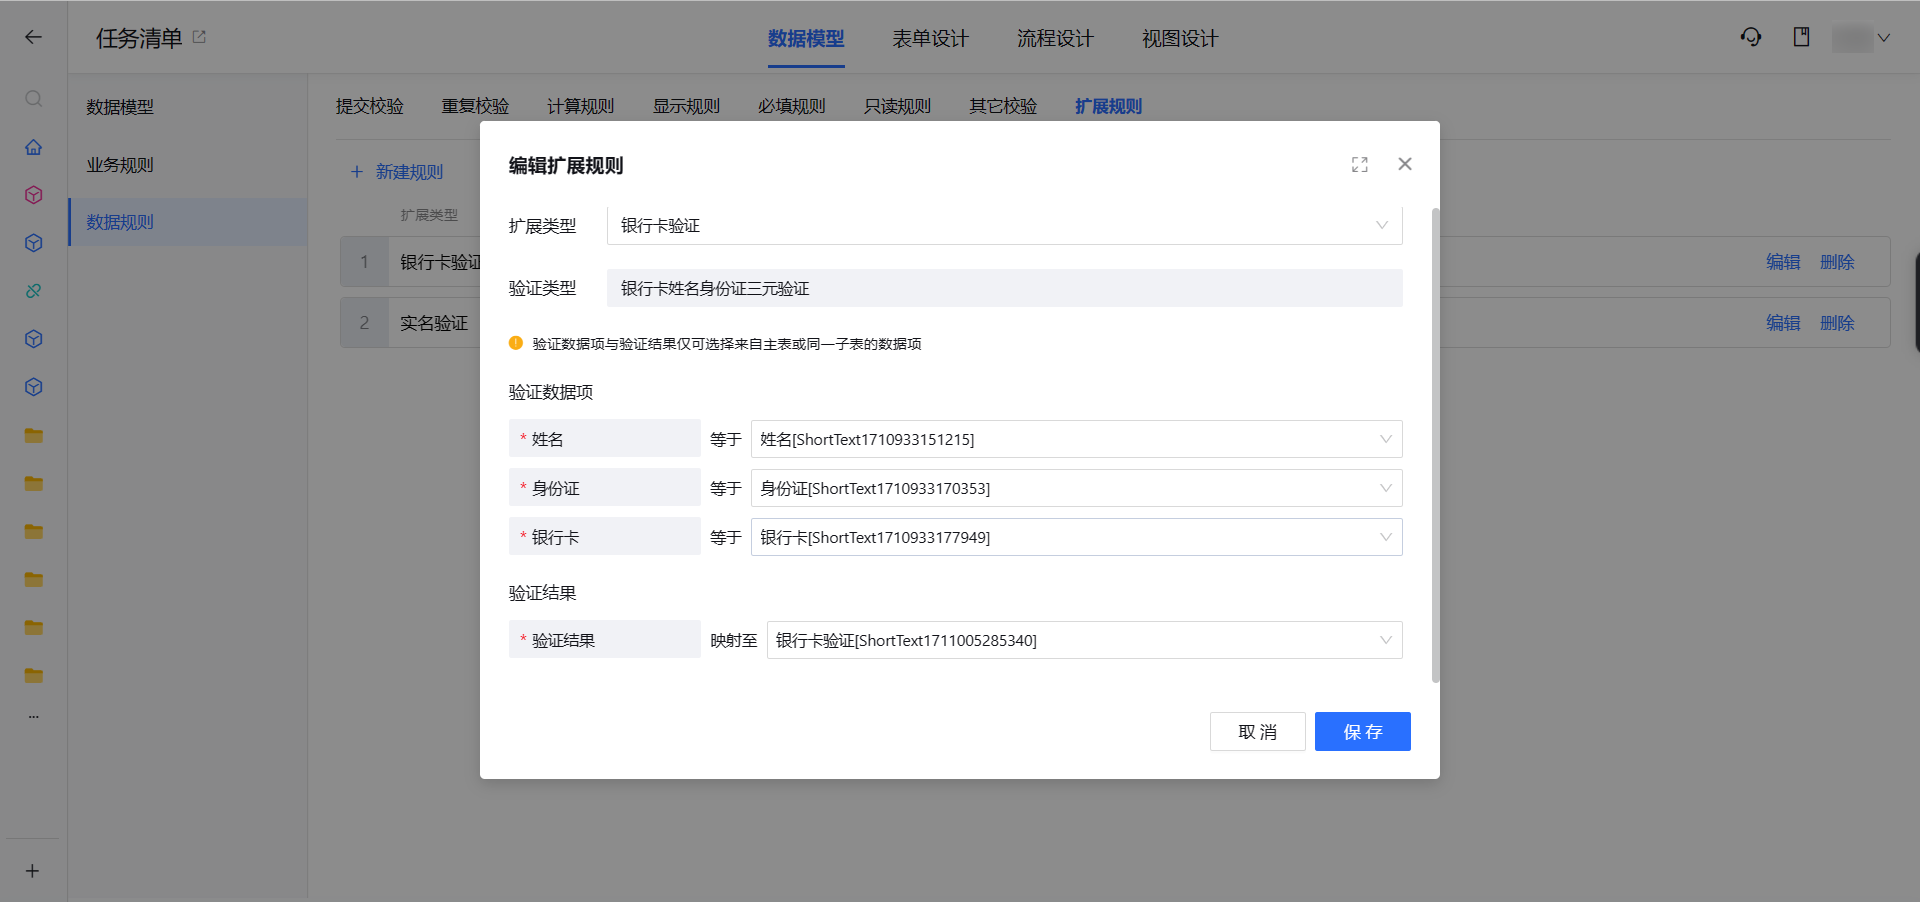Open the 其它校验 rule tab
This screenshot has width=1920, height=902.
[1003, 106]
